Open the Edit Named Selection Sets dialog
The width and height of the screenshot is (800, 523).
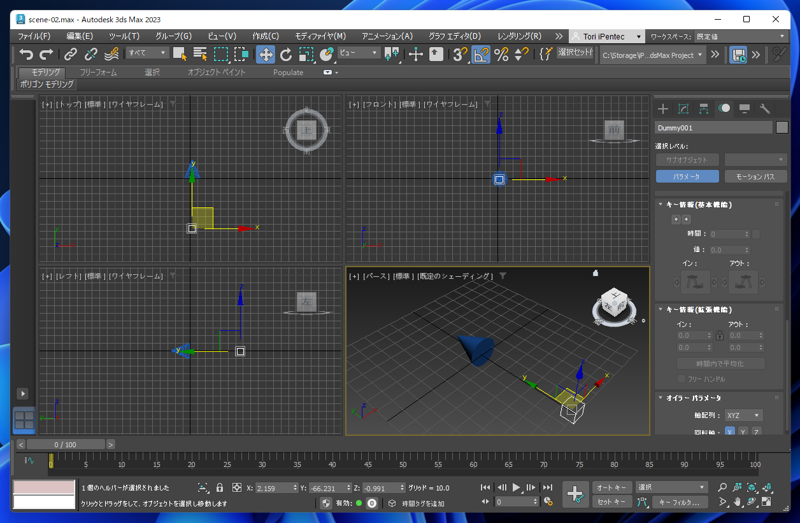545,54
